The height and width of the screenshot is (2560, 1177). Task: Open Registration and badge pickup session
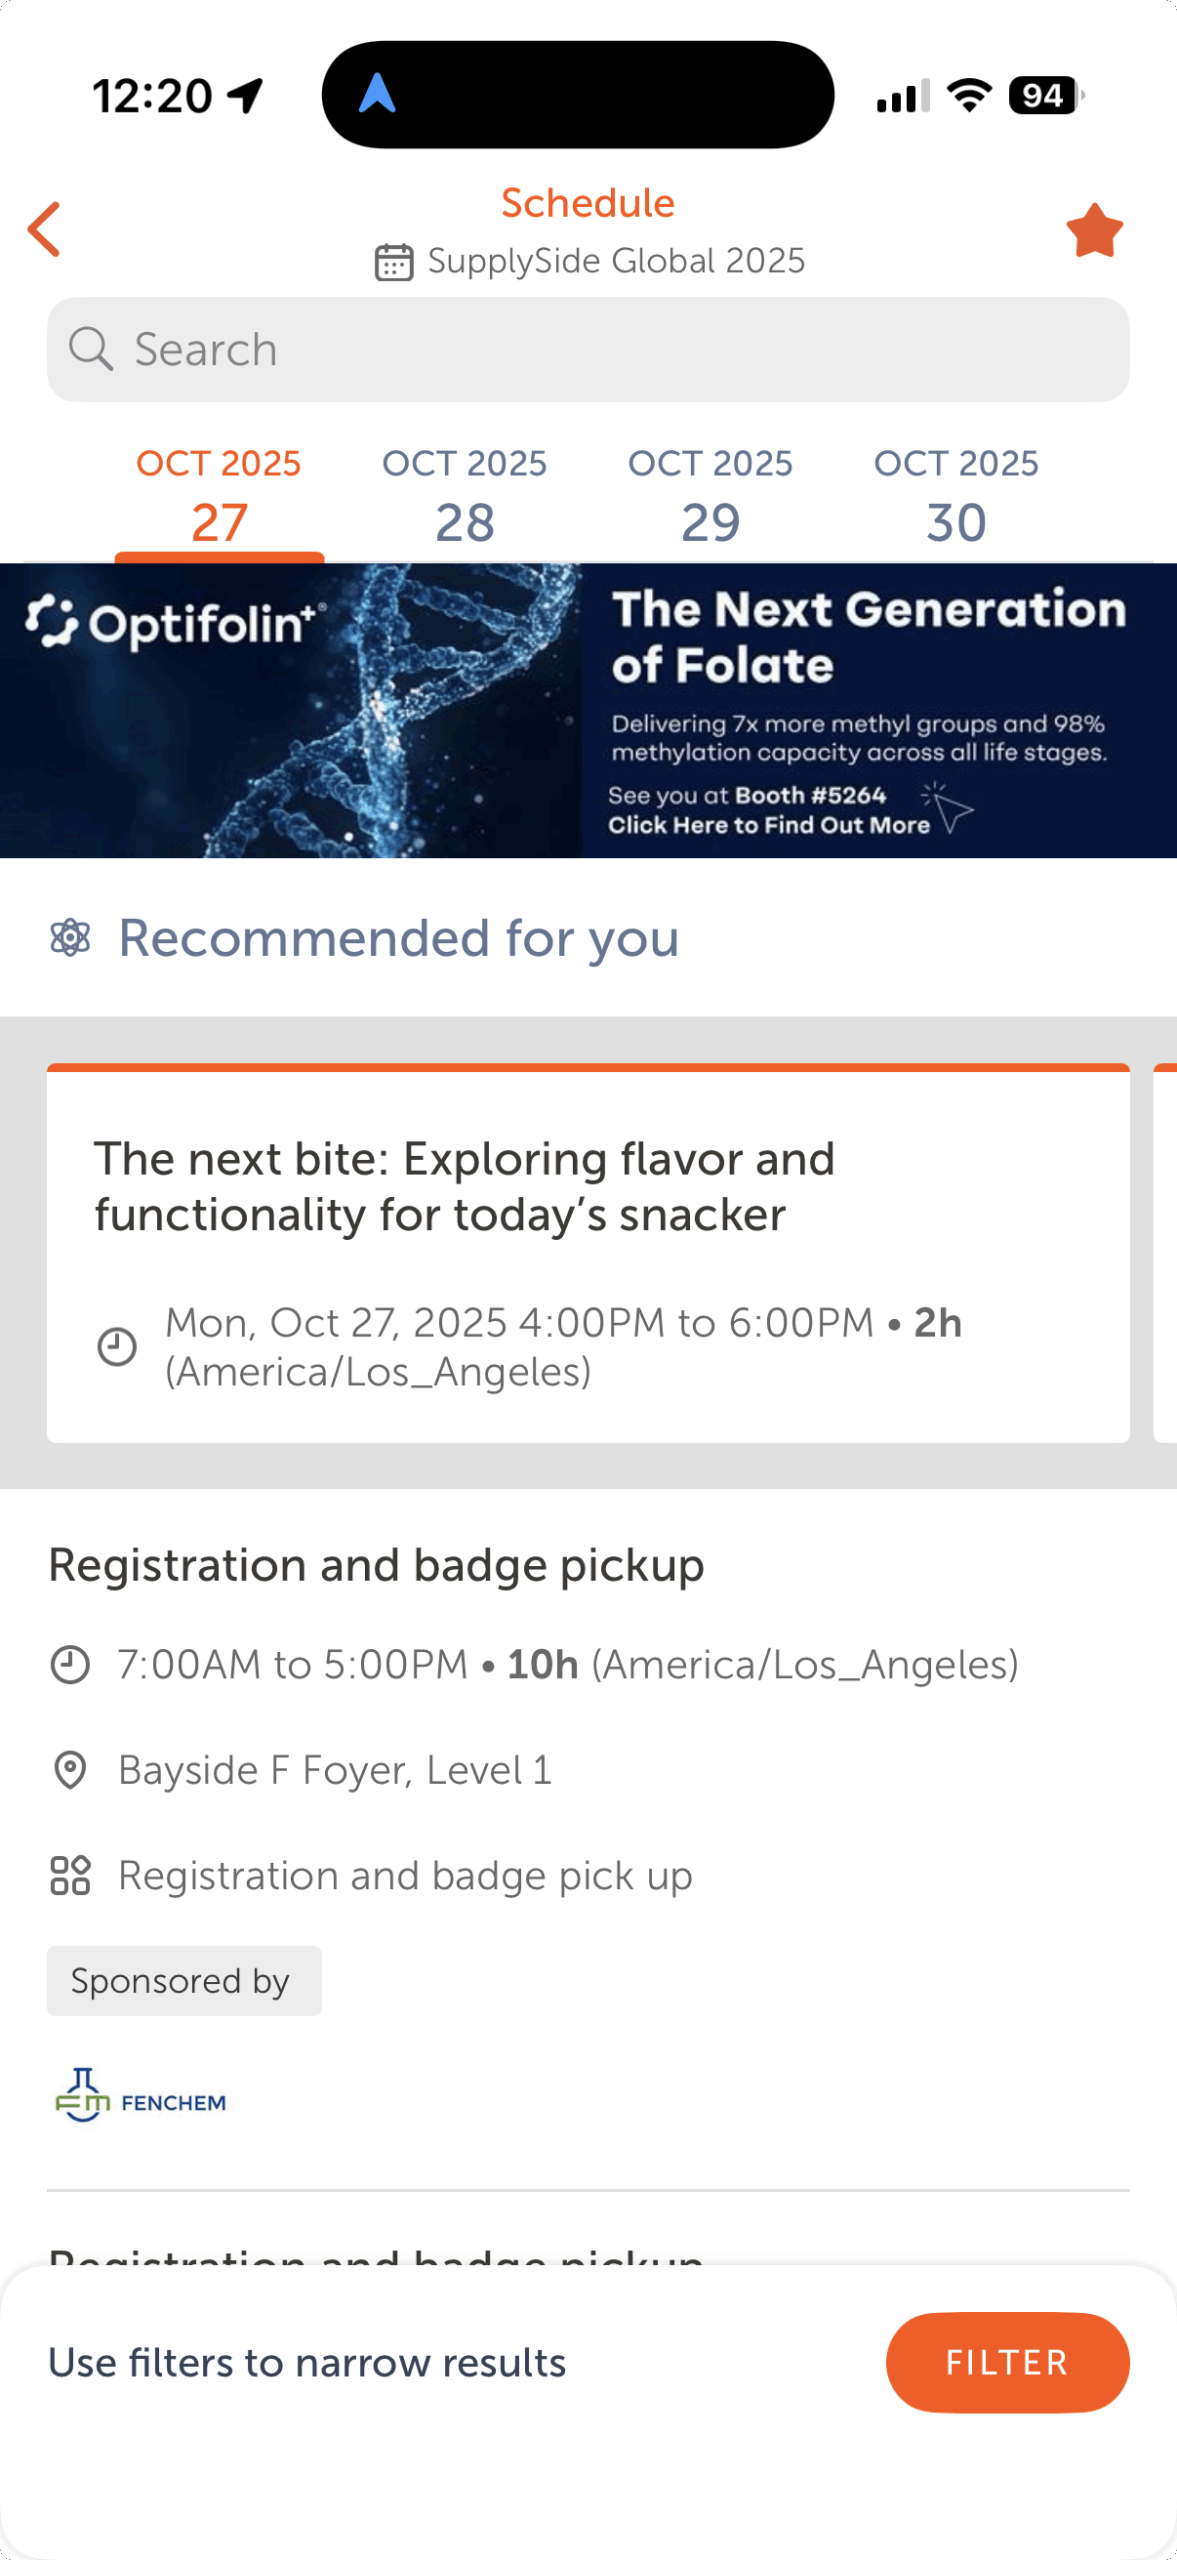[376, 1565]
